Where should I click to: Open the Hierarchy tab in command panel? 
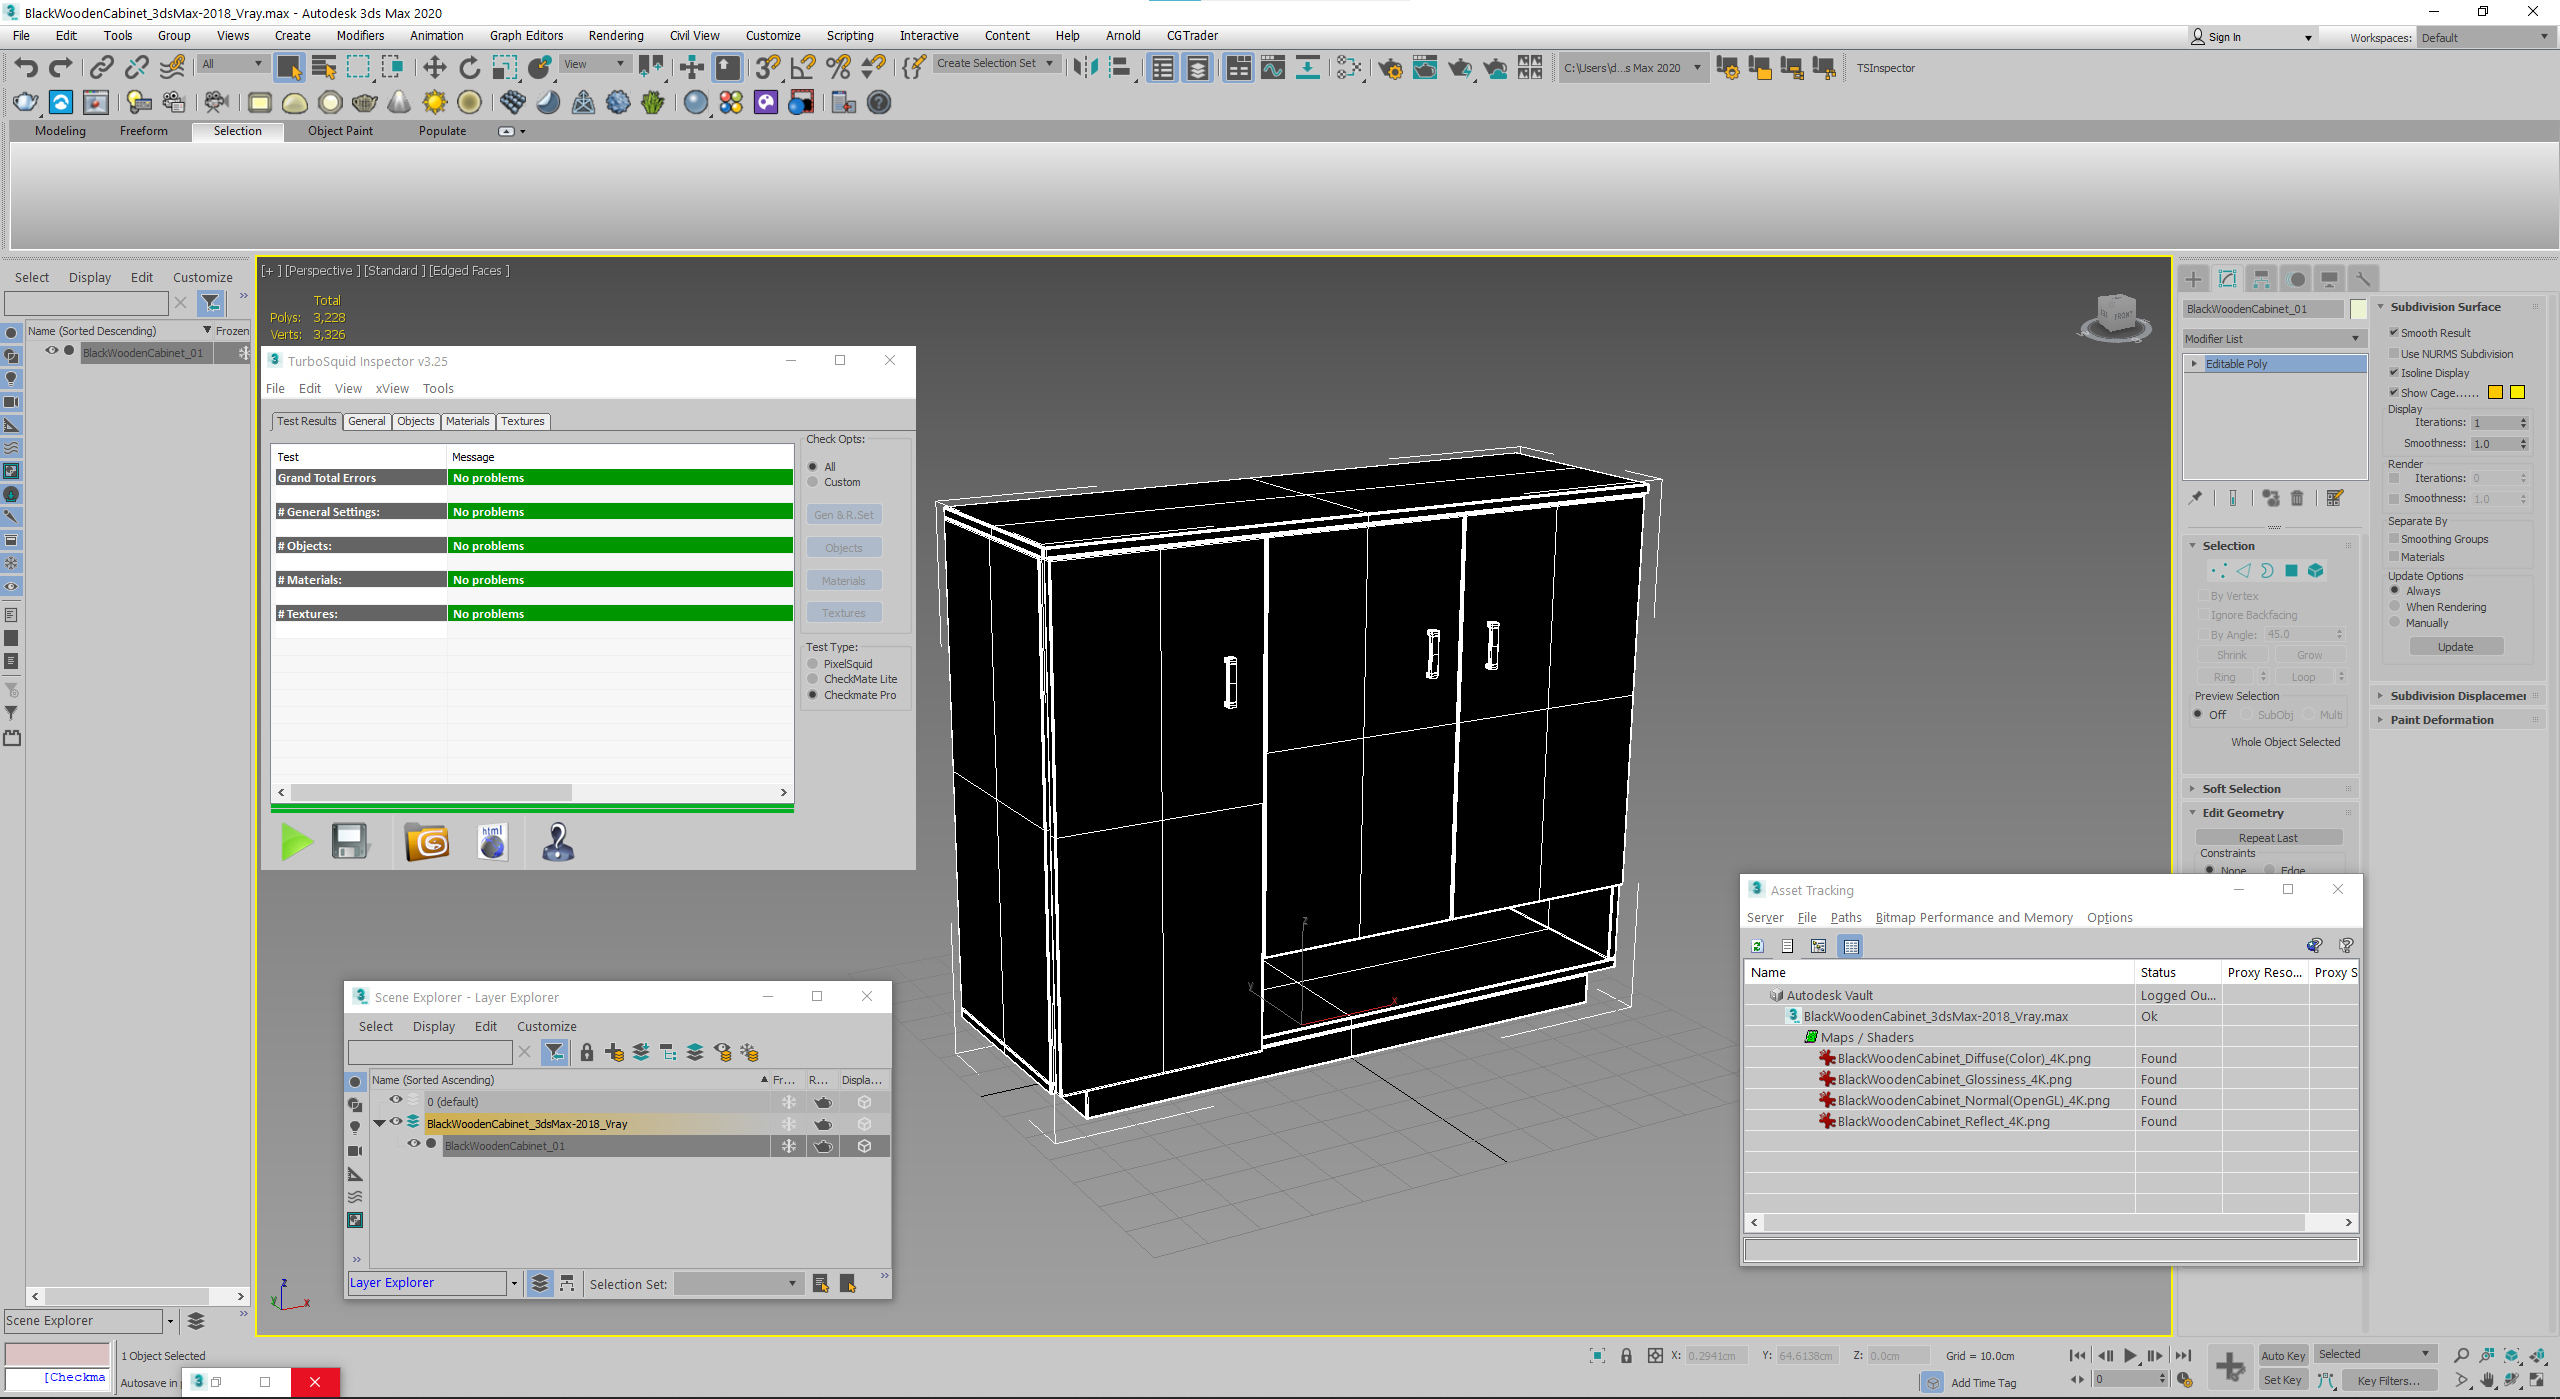pos(2261,279)
